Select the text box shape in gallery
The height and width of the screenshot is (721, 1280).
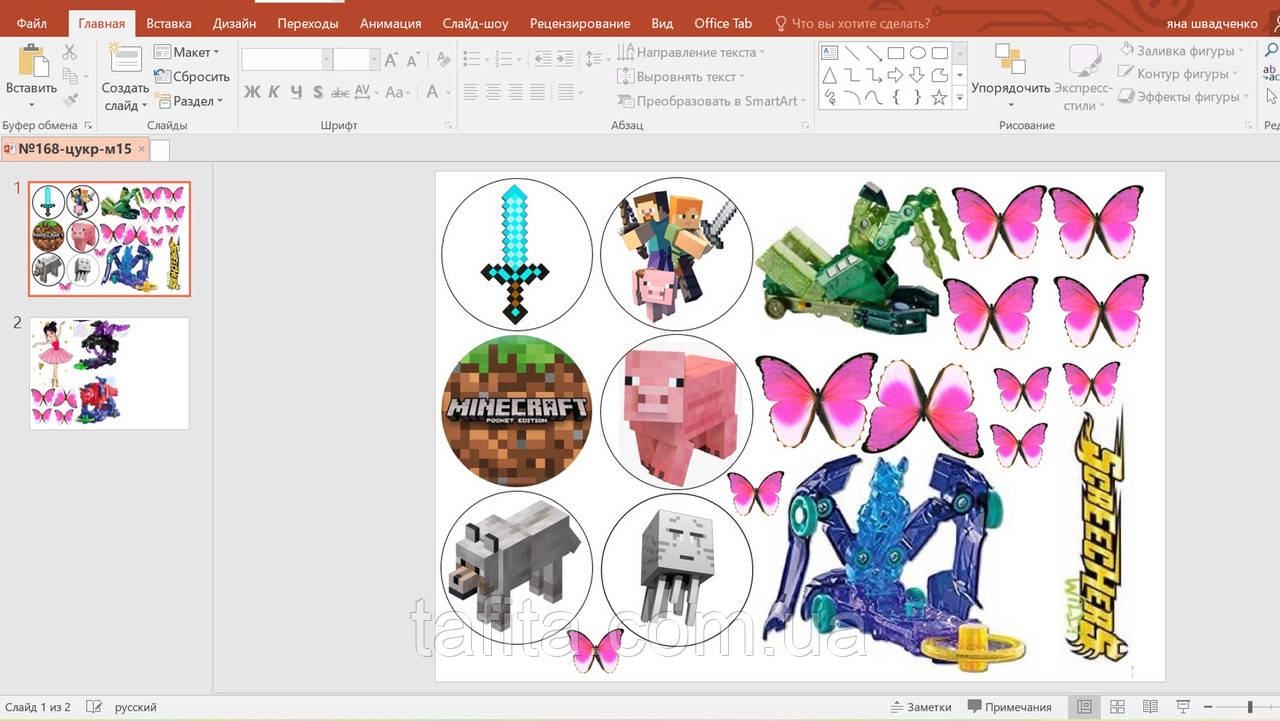coord(829,53)
